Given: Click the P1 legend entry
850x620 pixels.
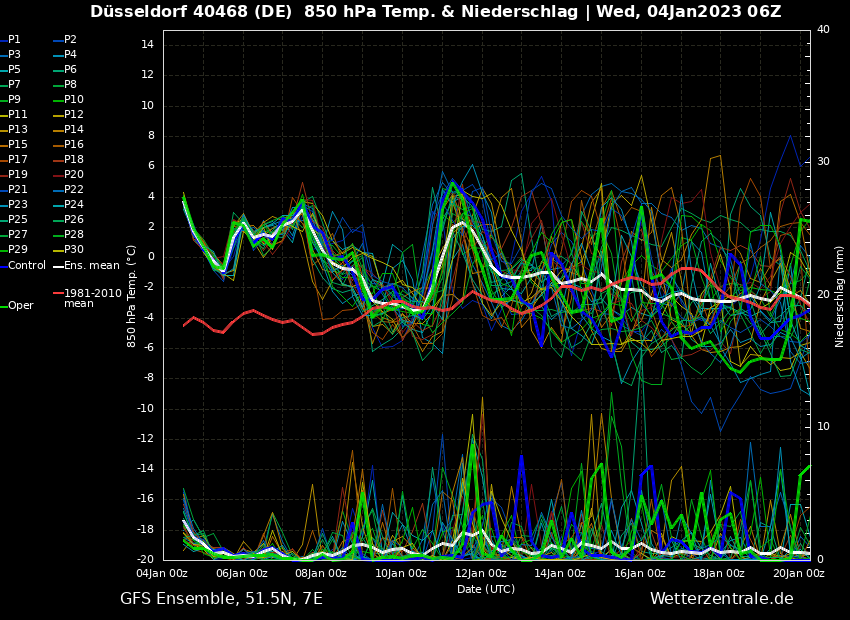Looking at the screenshot, I should 14,40.
